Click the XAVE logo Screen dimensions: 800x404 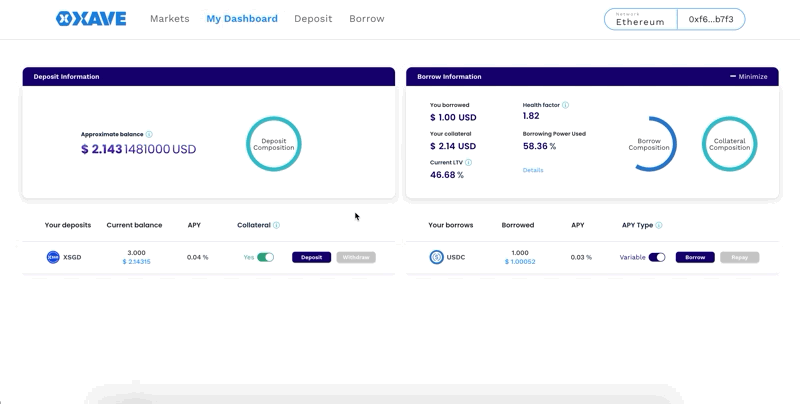tap(90, 19)
